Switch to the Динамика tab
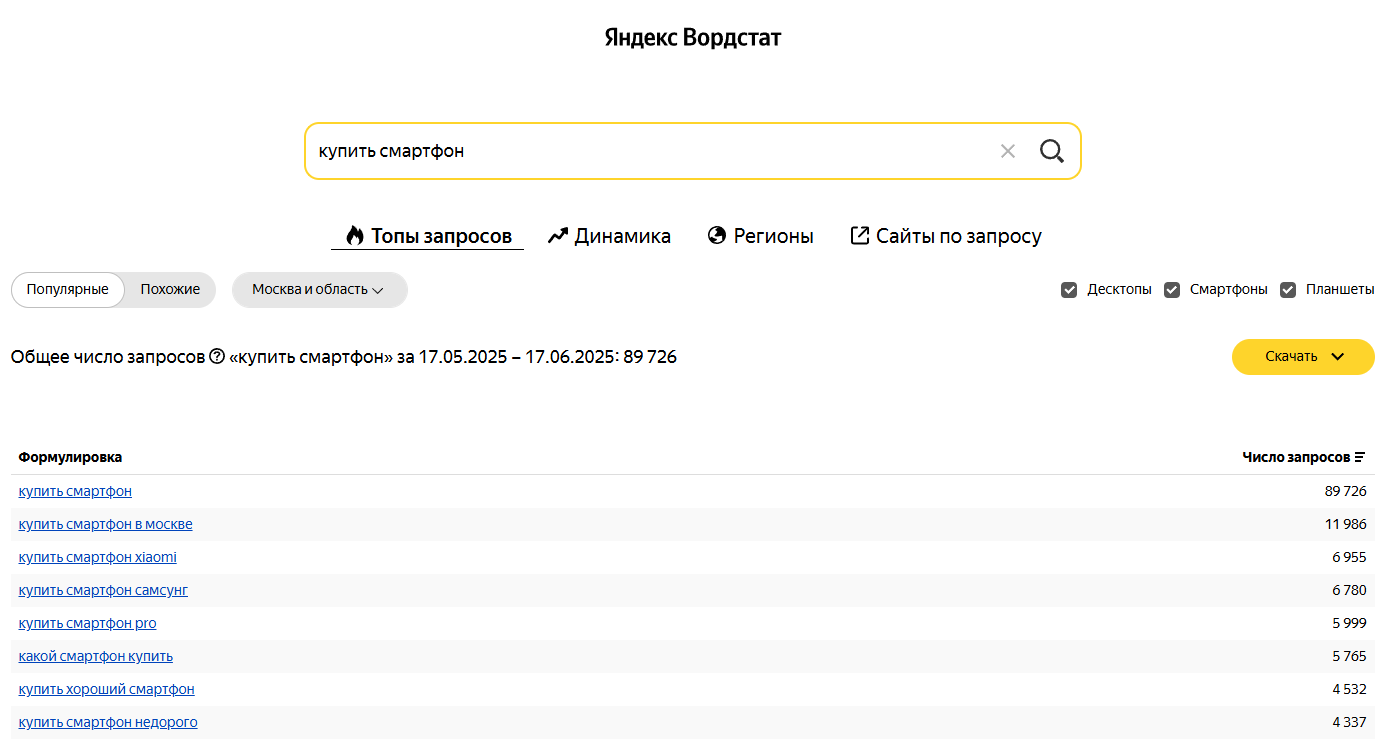The width and height of the screenshot is (1389, 749). coord(609,237)
